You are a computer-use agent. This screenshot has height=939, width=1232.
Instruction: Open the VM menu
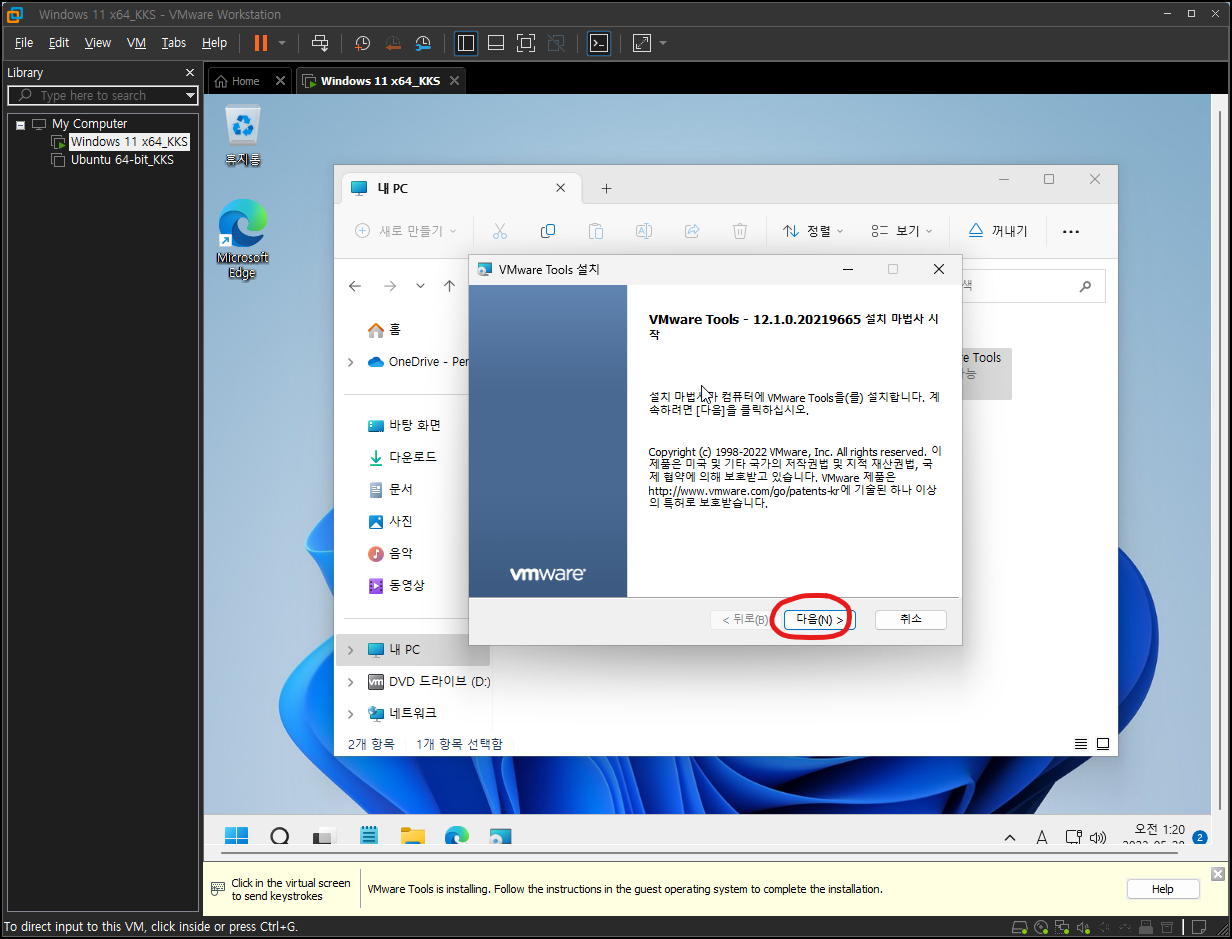136,43
